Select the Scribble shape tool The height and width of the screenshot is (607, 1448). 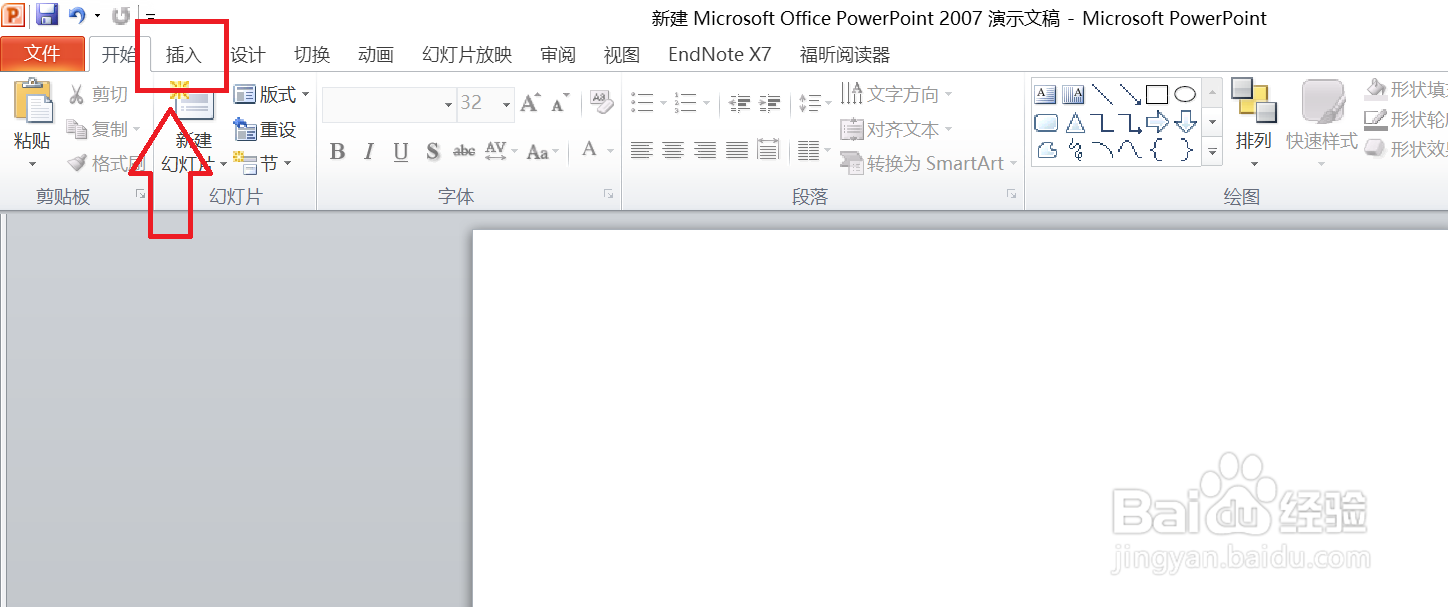[1074, 150]
